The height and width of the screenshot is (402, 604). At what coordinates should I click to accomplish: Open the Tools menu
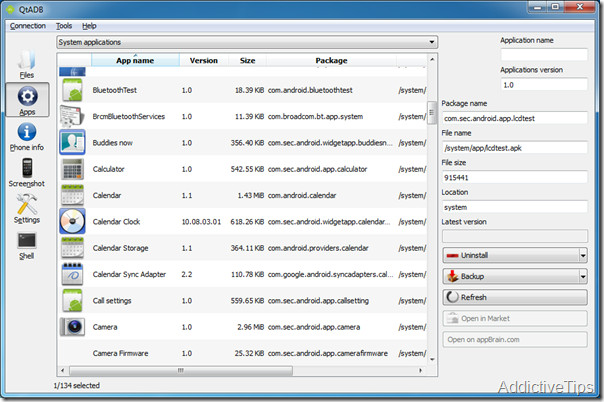point(64,25)
